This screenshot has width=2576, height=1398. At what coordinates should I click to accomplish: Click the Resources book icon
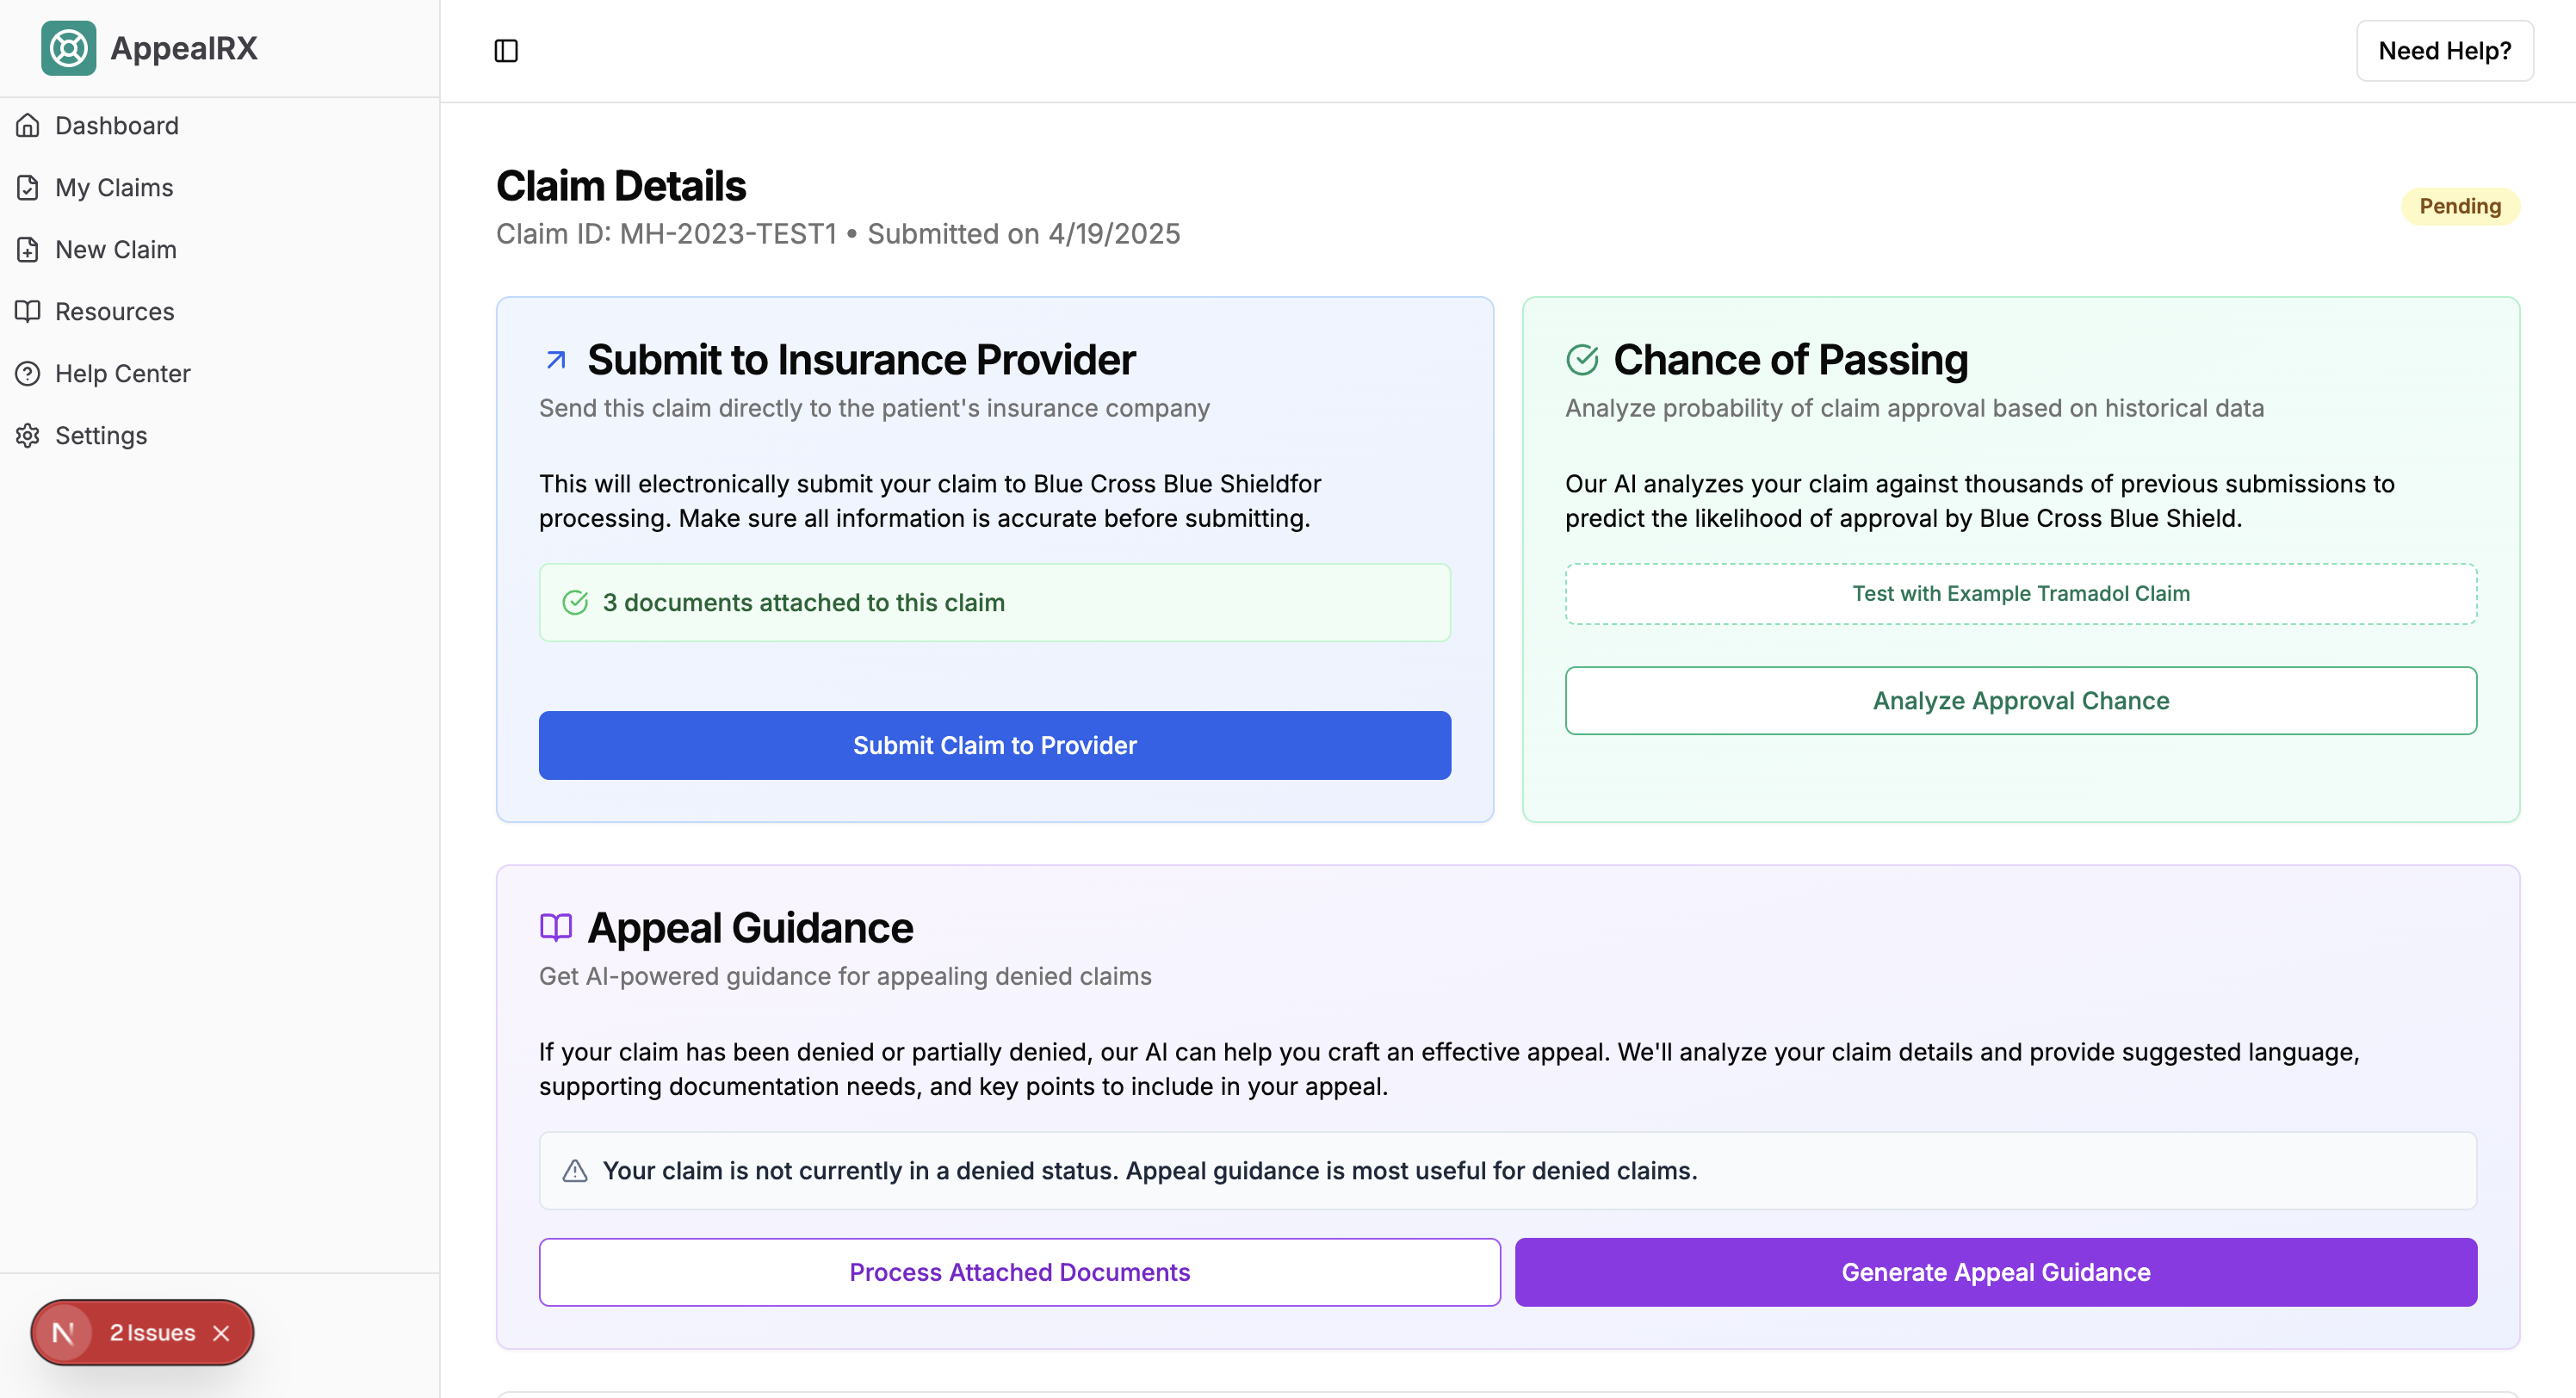(x=28, y=312)
